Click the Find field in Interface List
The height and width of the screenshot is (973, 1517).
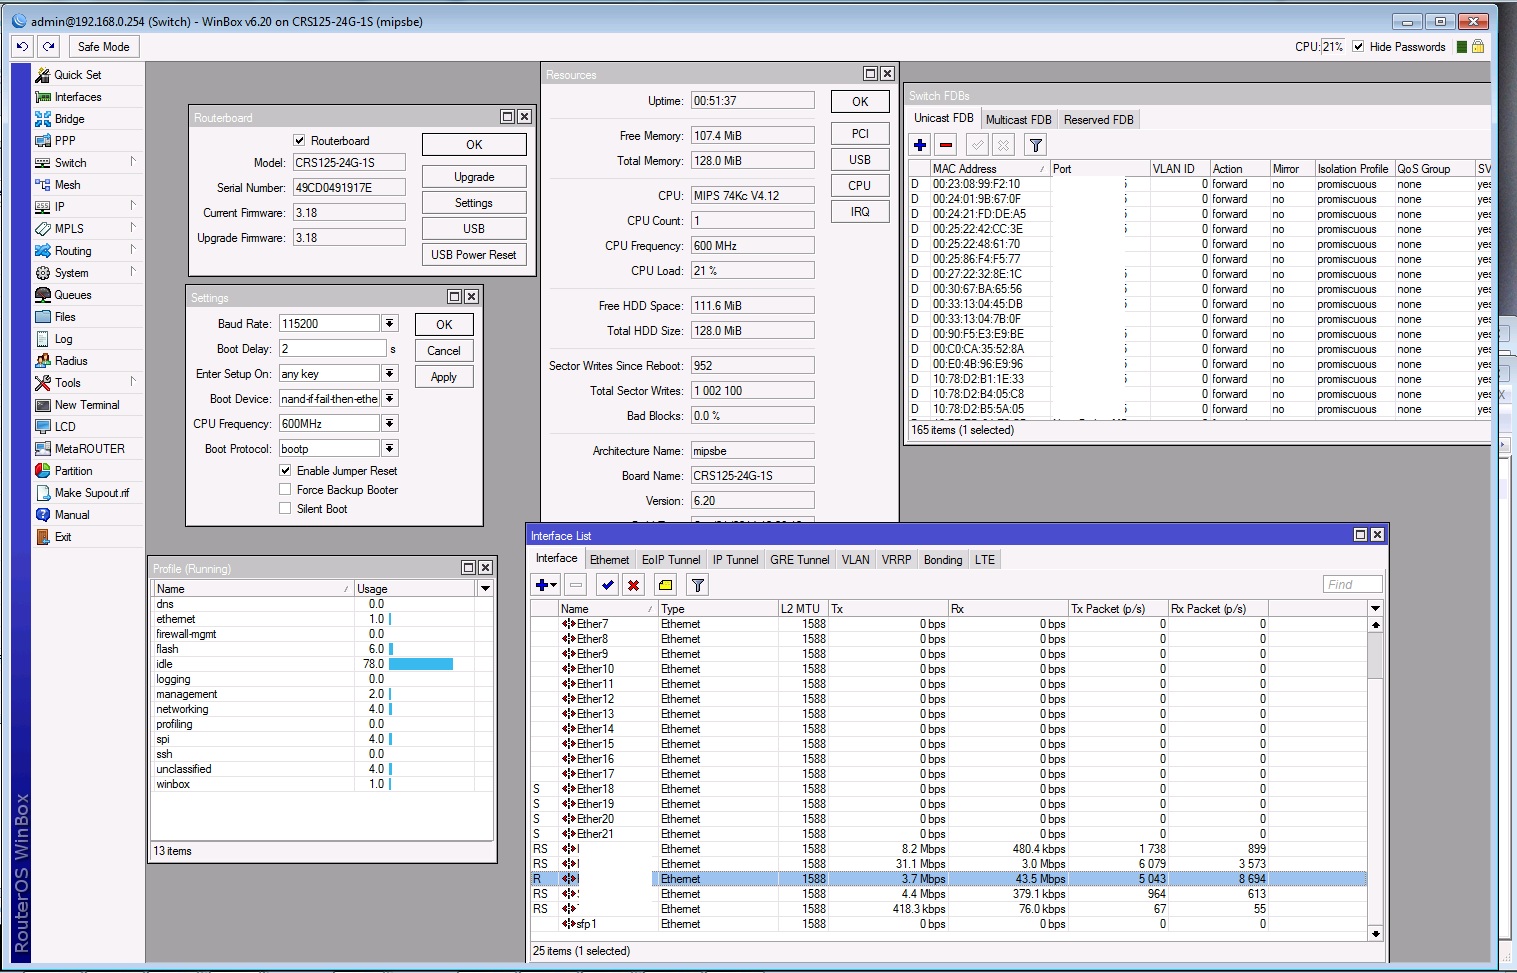[x=1352, y=585]
